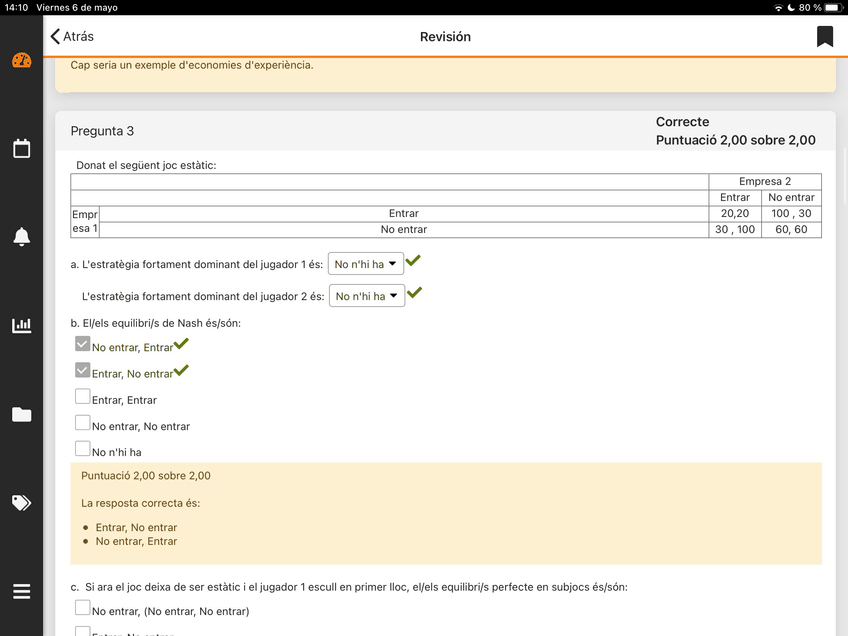The image size is (848, 636).
Task: Open the calendar icon in sidebar
Action: pos(21,149)
